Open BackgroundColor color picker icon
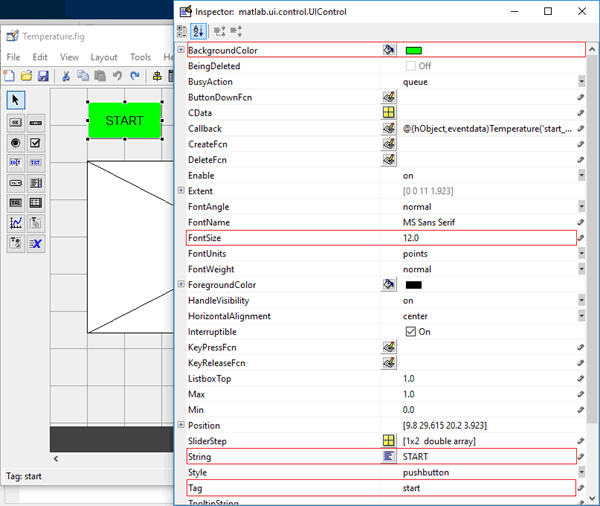This screenshot has height=506, width=600. click(389, 50)
